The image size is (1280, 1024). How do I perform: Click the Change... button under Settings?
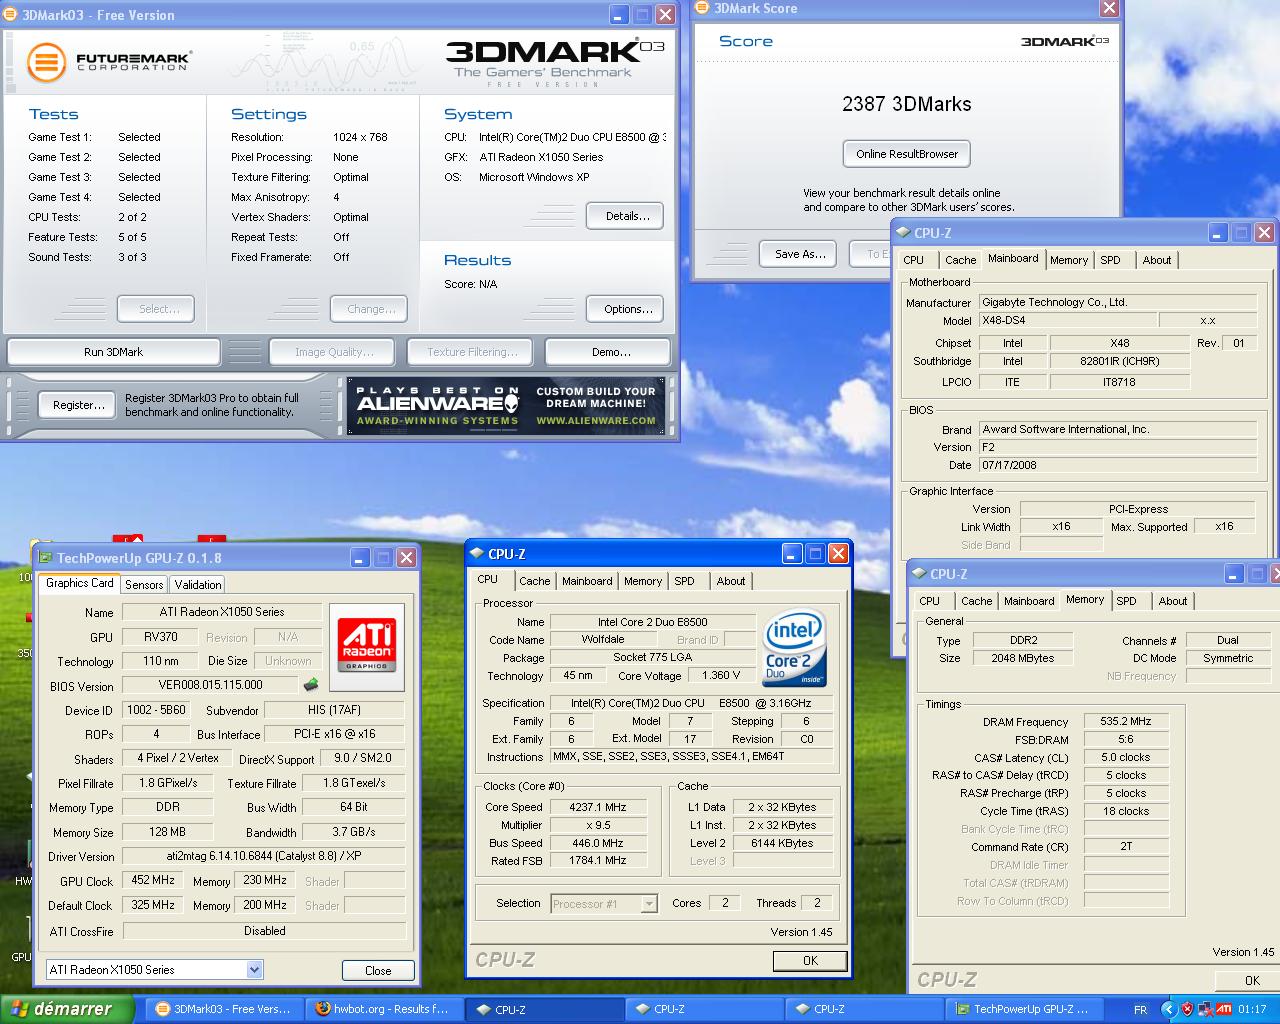[x=370, y=309]
